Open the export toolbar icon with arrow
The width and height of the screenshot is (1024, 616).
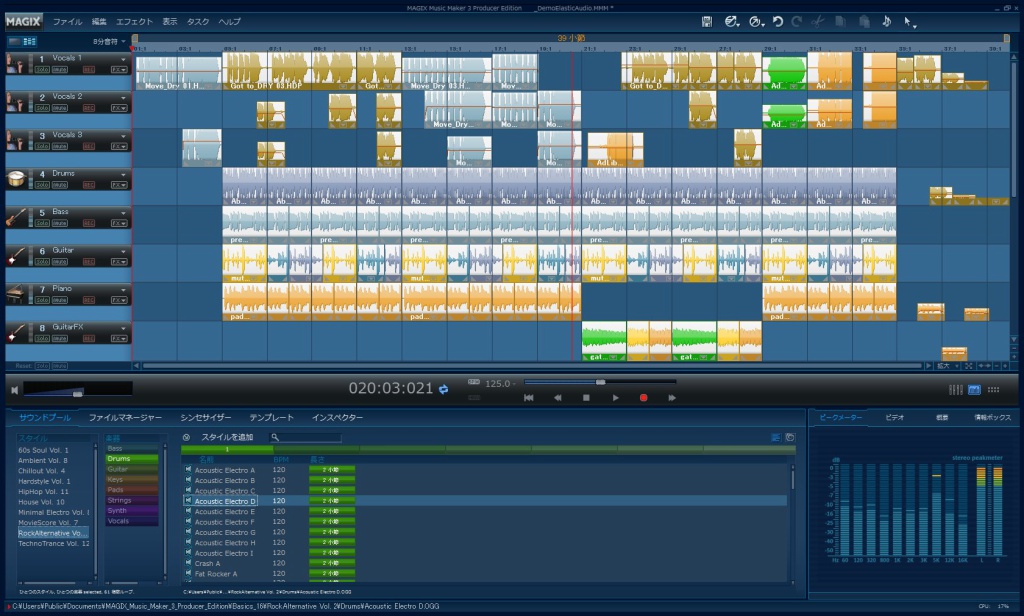[x=756, y=22]
